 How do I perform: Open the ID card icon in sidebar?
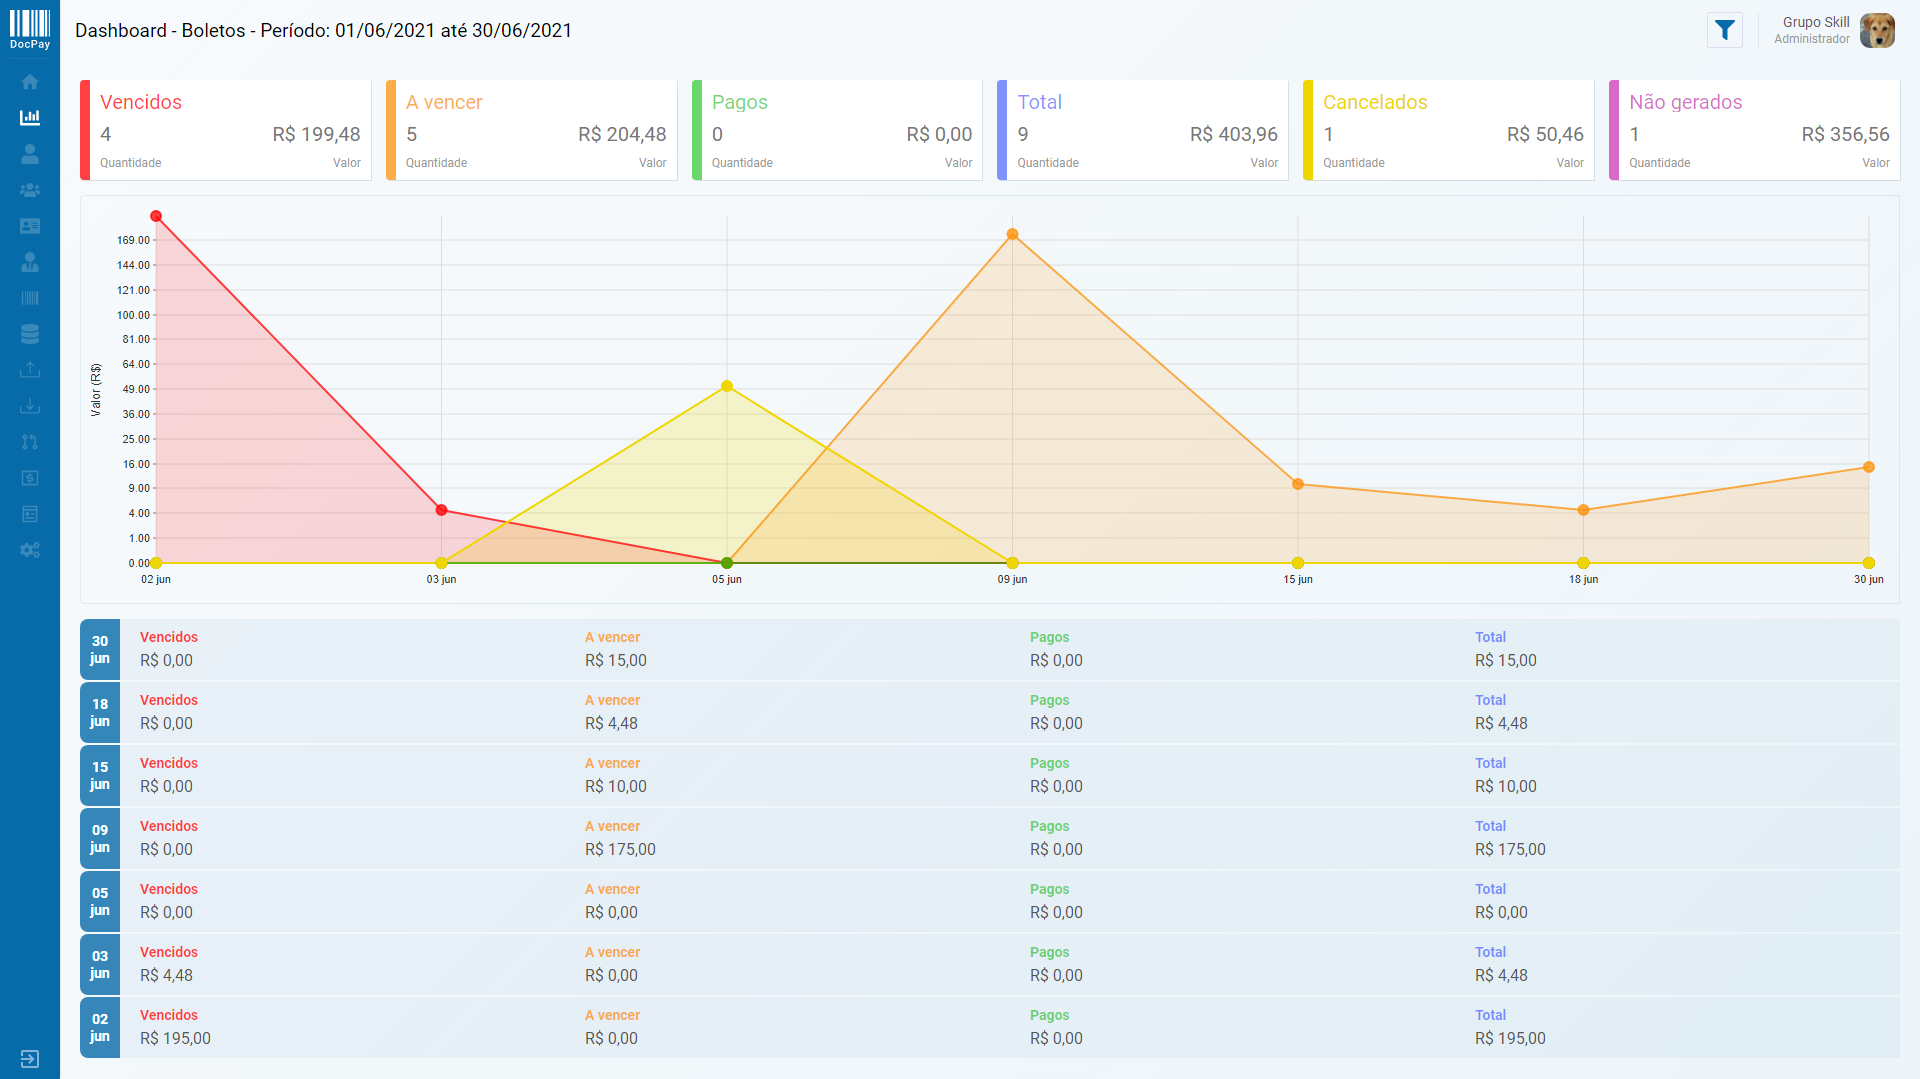30,226
